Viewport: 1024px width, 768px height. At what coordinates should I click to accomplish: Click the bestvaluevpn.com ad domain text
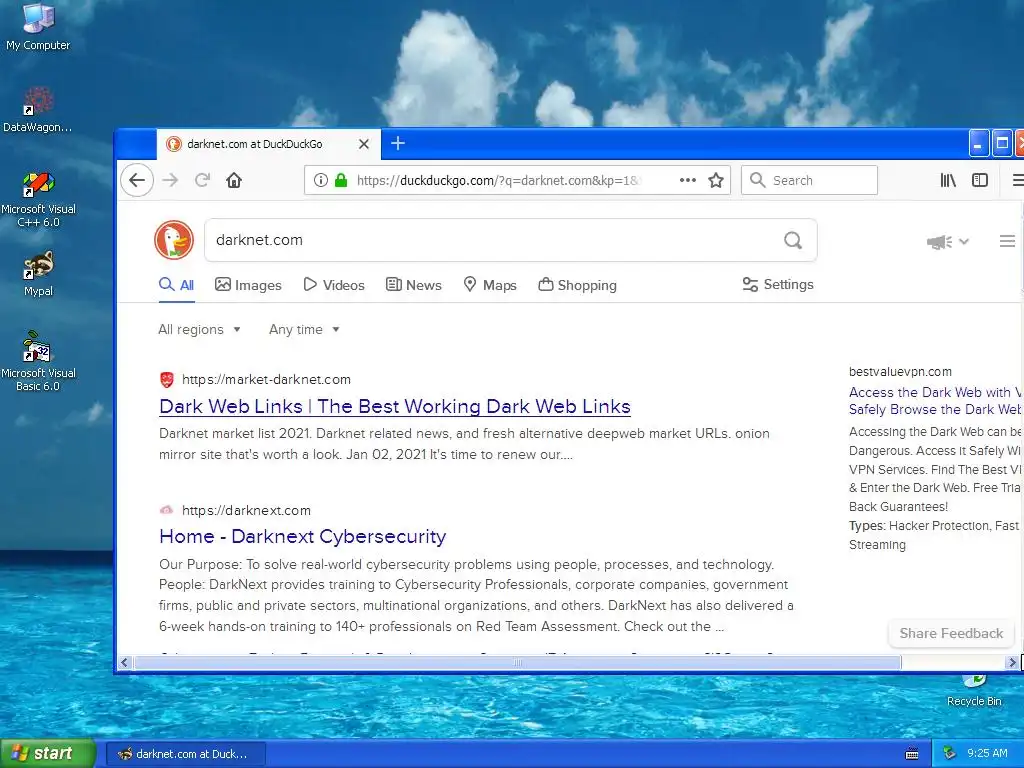point(900,372)
